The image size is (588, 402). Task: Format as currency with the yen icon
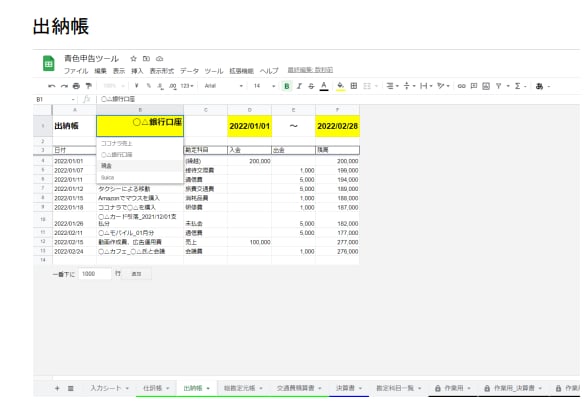tap(136, 86)
